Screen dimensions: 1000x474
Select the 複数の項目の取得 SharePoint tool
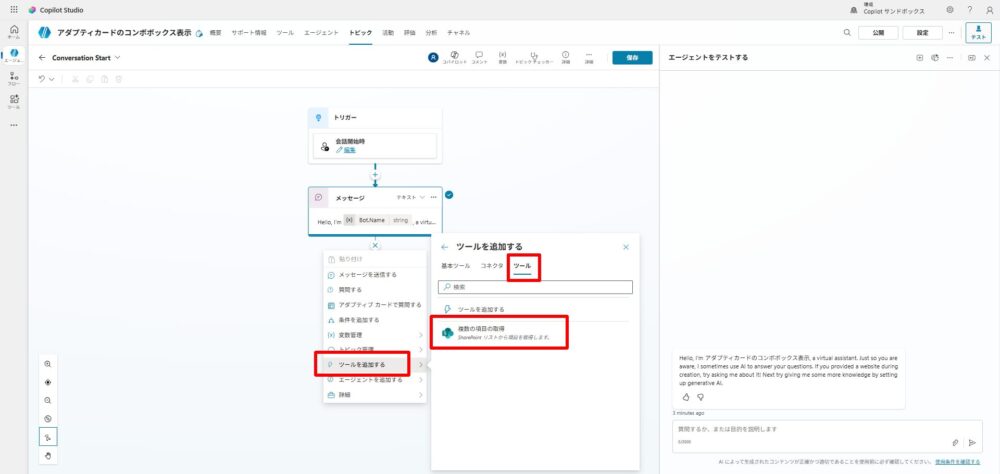click(500, 332)
